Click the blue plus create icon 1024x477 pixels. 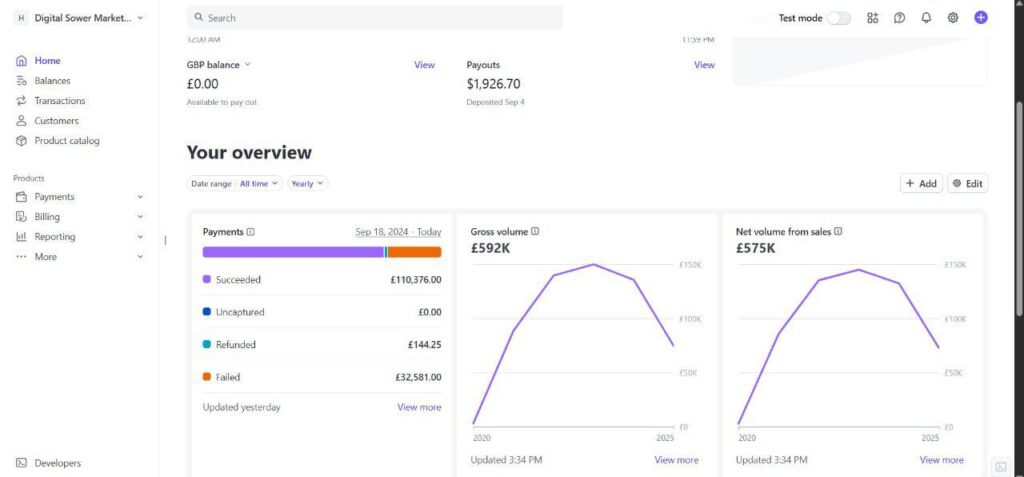point(981,18)
